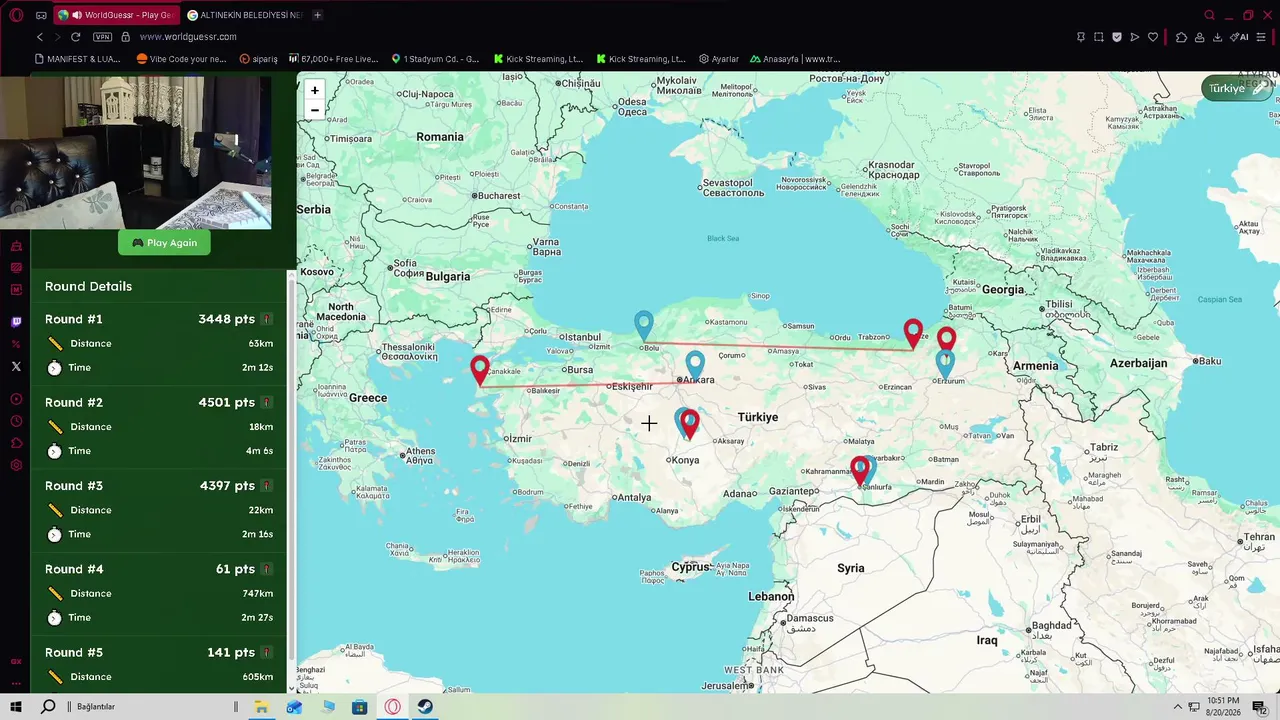Open Anasayfa bookmark
The width and height of the screenshot is (1280, 720).
(x=795, y=59)
